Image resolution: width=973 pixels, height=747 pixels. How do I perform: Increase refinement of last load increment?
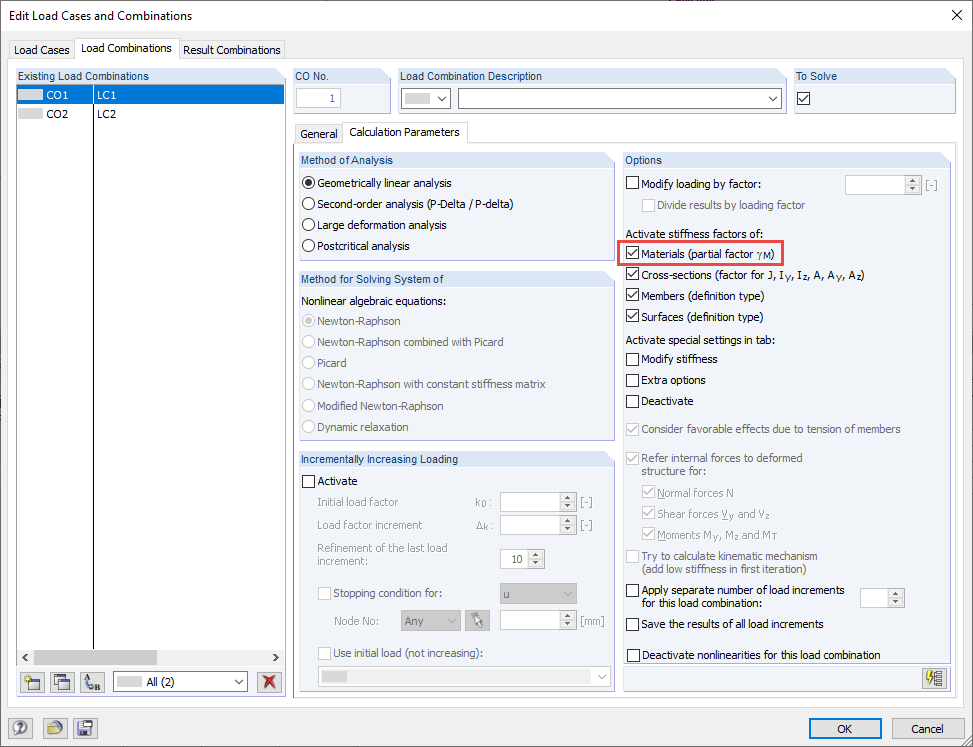(536, 555)
